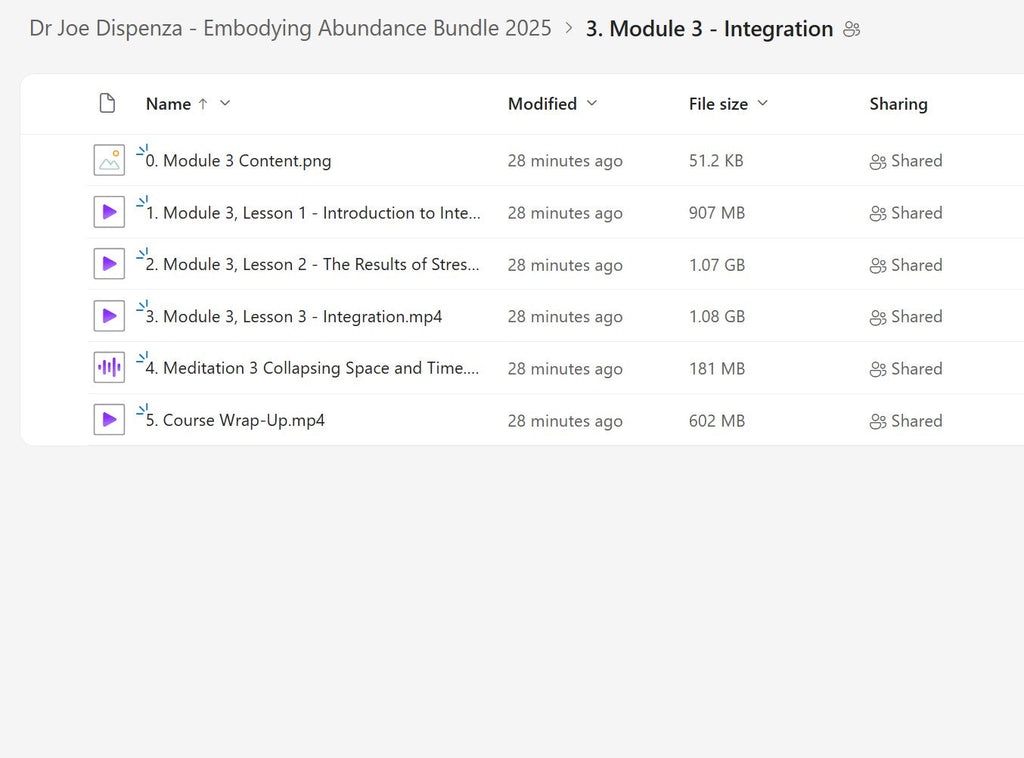Click the video icon for Lesson 2 Results of Stress
This screenshot has width=1024, height=758.
(109, 264)
